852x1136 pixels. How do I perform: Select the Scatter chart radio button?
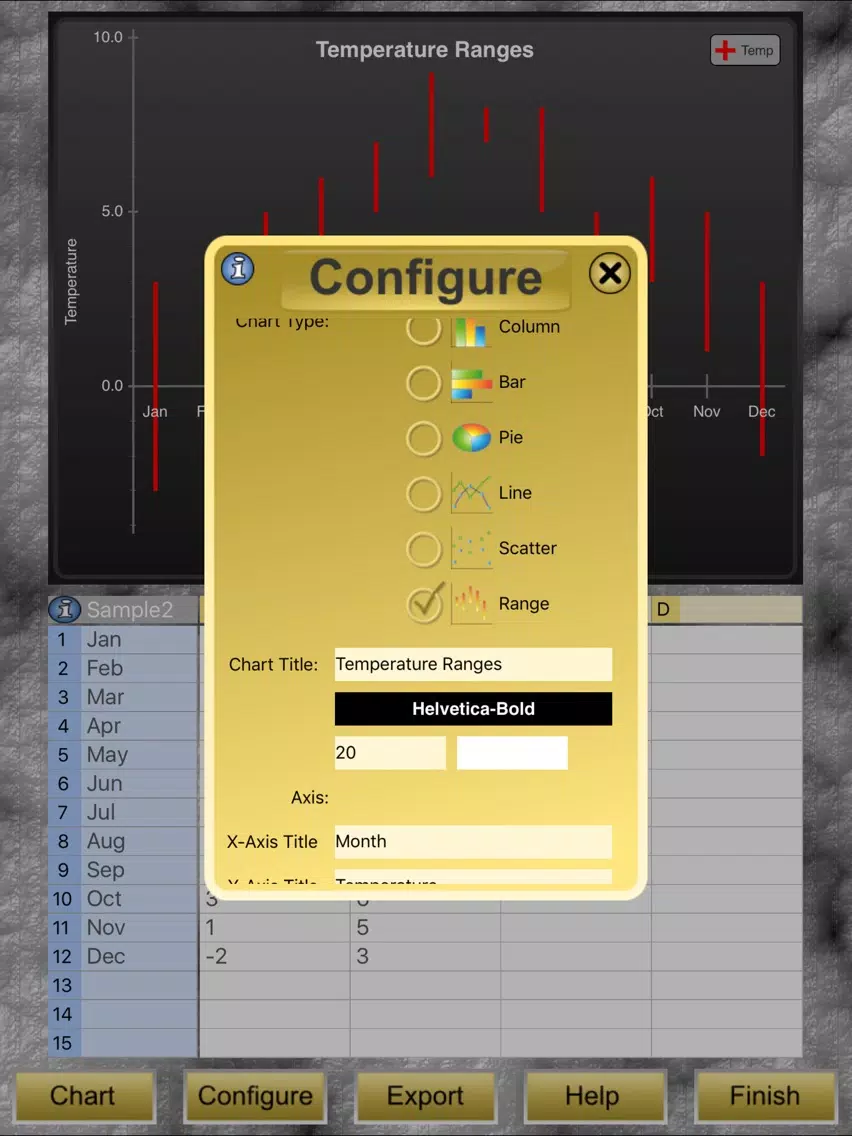click(x=424, y=549)
